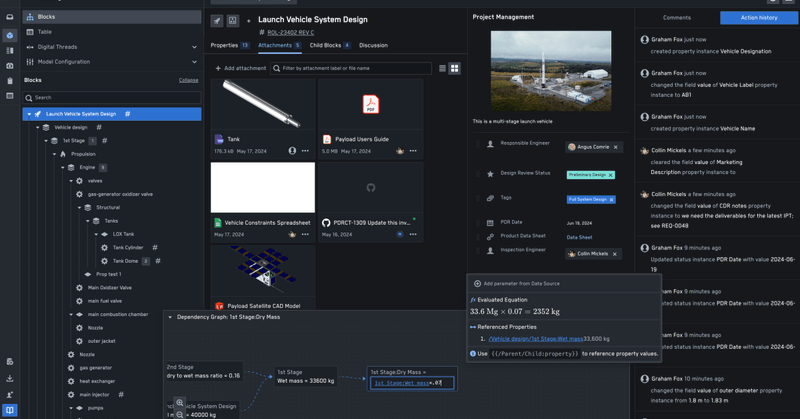Open the inbox icon in the left sidebar
Image resolution: width=800 pixels, height=419 pixels.
click(10, 17)
